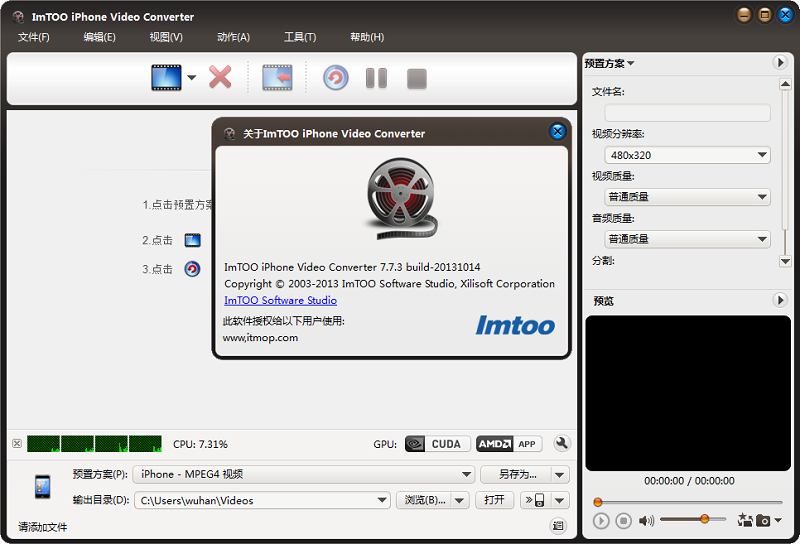Open the iPhone - MPEG4 视频 profile dropdown
Image resolution: width=800 pixels, height=544 pixels.
304,474
